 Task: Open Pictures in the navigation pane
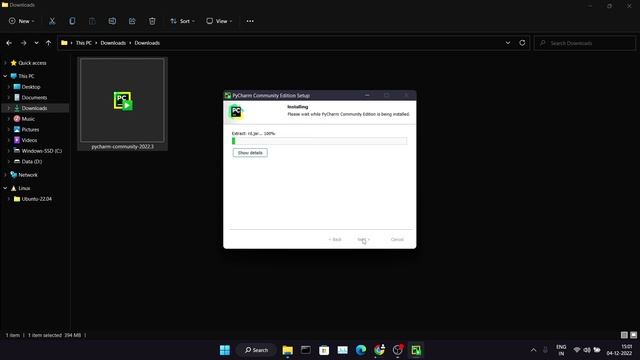[x=30, y=129]
